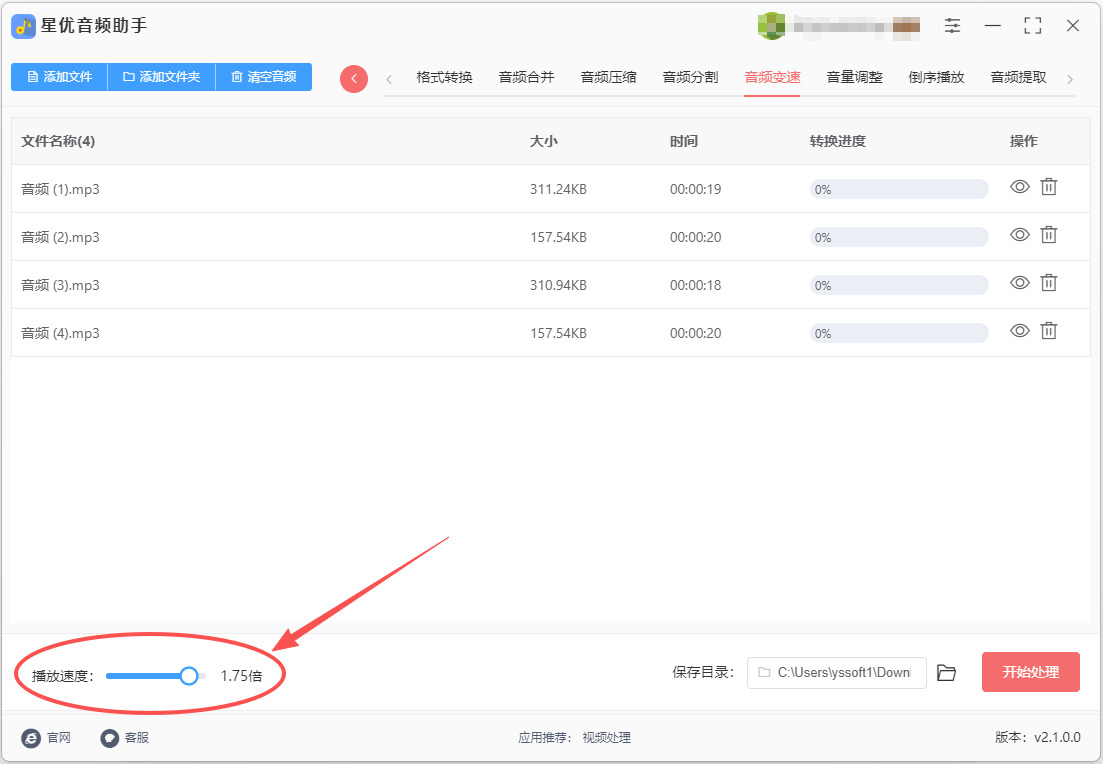Go to the 倒序播放 tab
Viewport: 1103px width, 764px height.
tap(936, 77)
